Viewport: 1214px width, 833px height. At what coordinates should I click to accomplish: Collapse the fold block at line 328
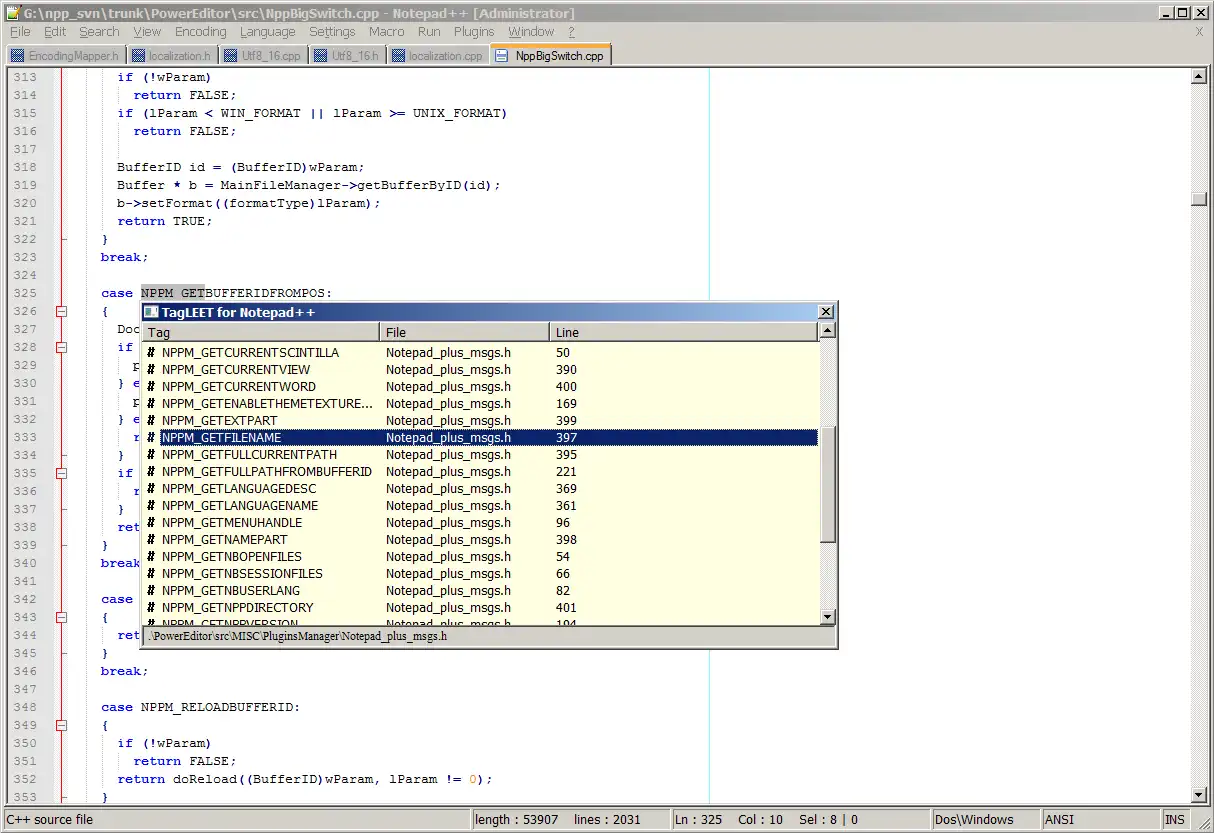[x=61, y=347]
